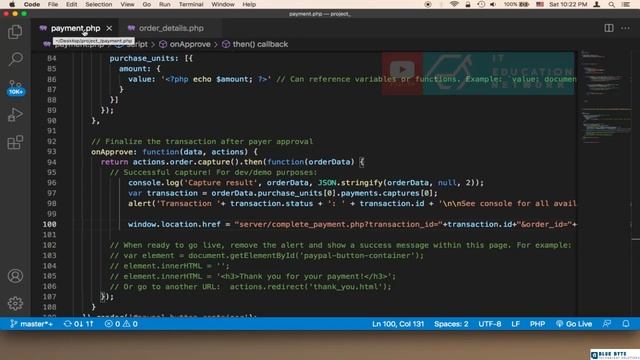This screenshot has height=360, width=640.
Task: Open the View menu
Action: click(127, 4)
